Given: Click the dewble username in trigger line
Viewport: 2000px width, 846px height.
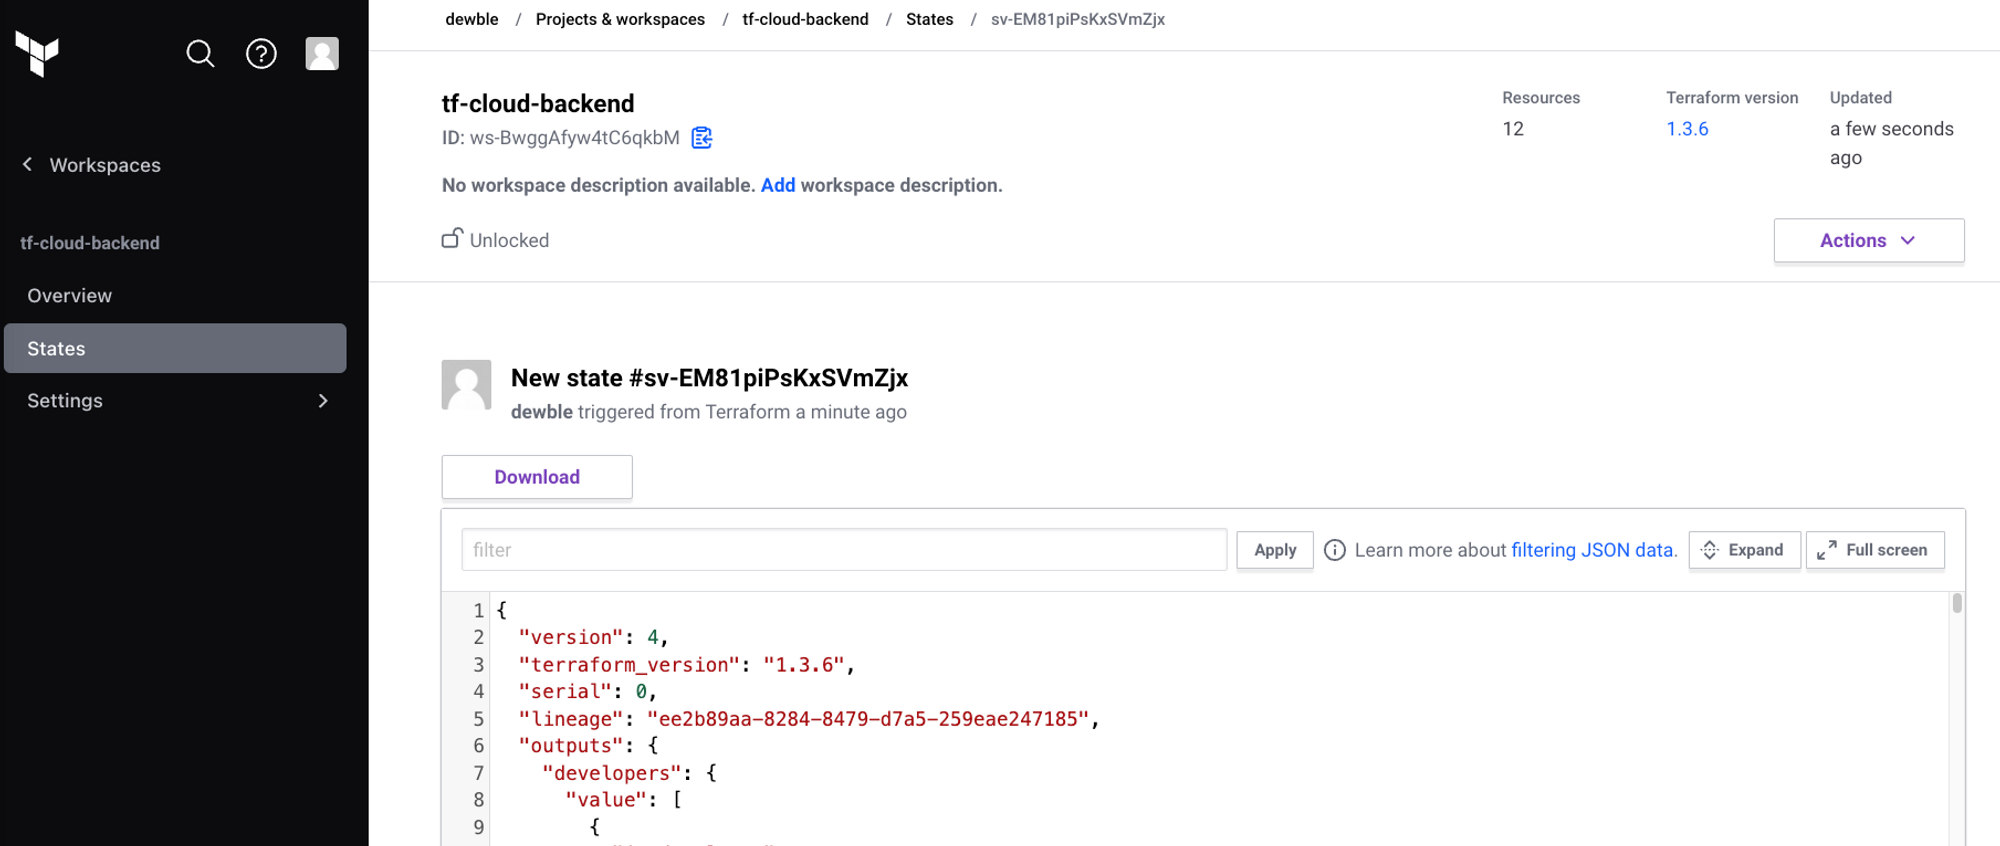Looking at the screenshot, I should click(x=542, y=412).
